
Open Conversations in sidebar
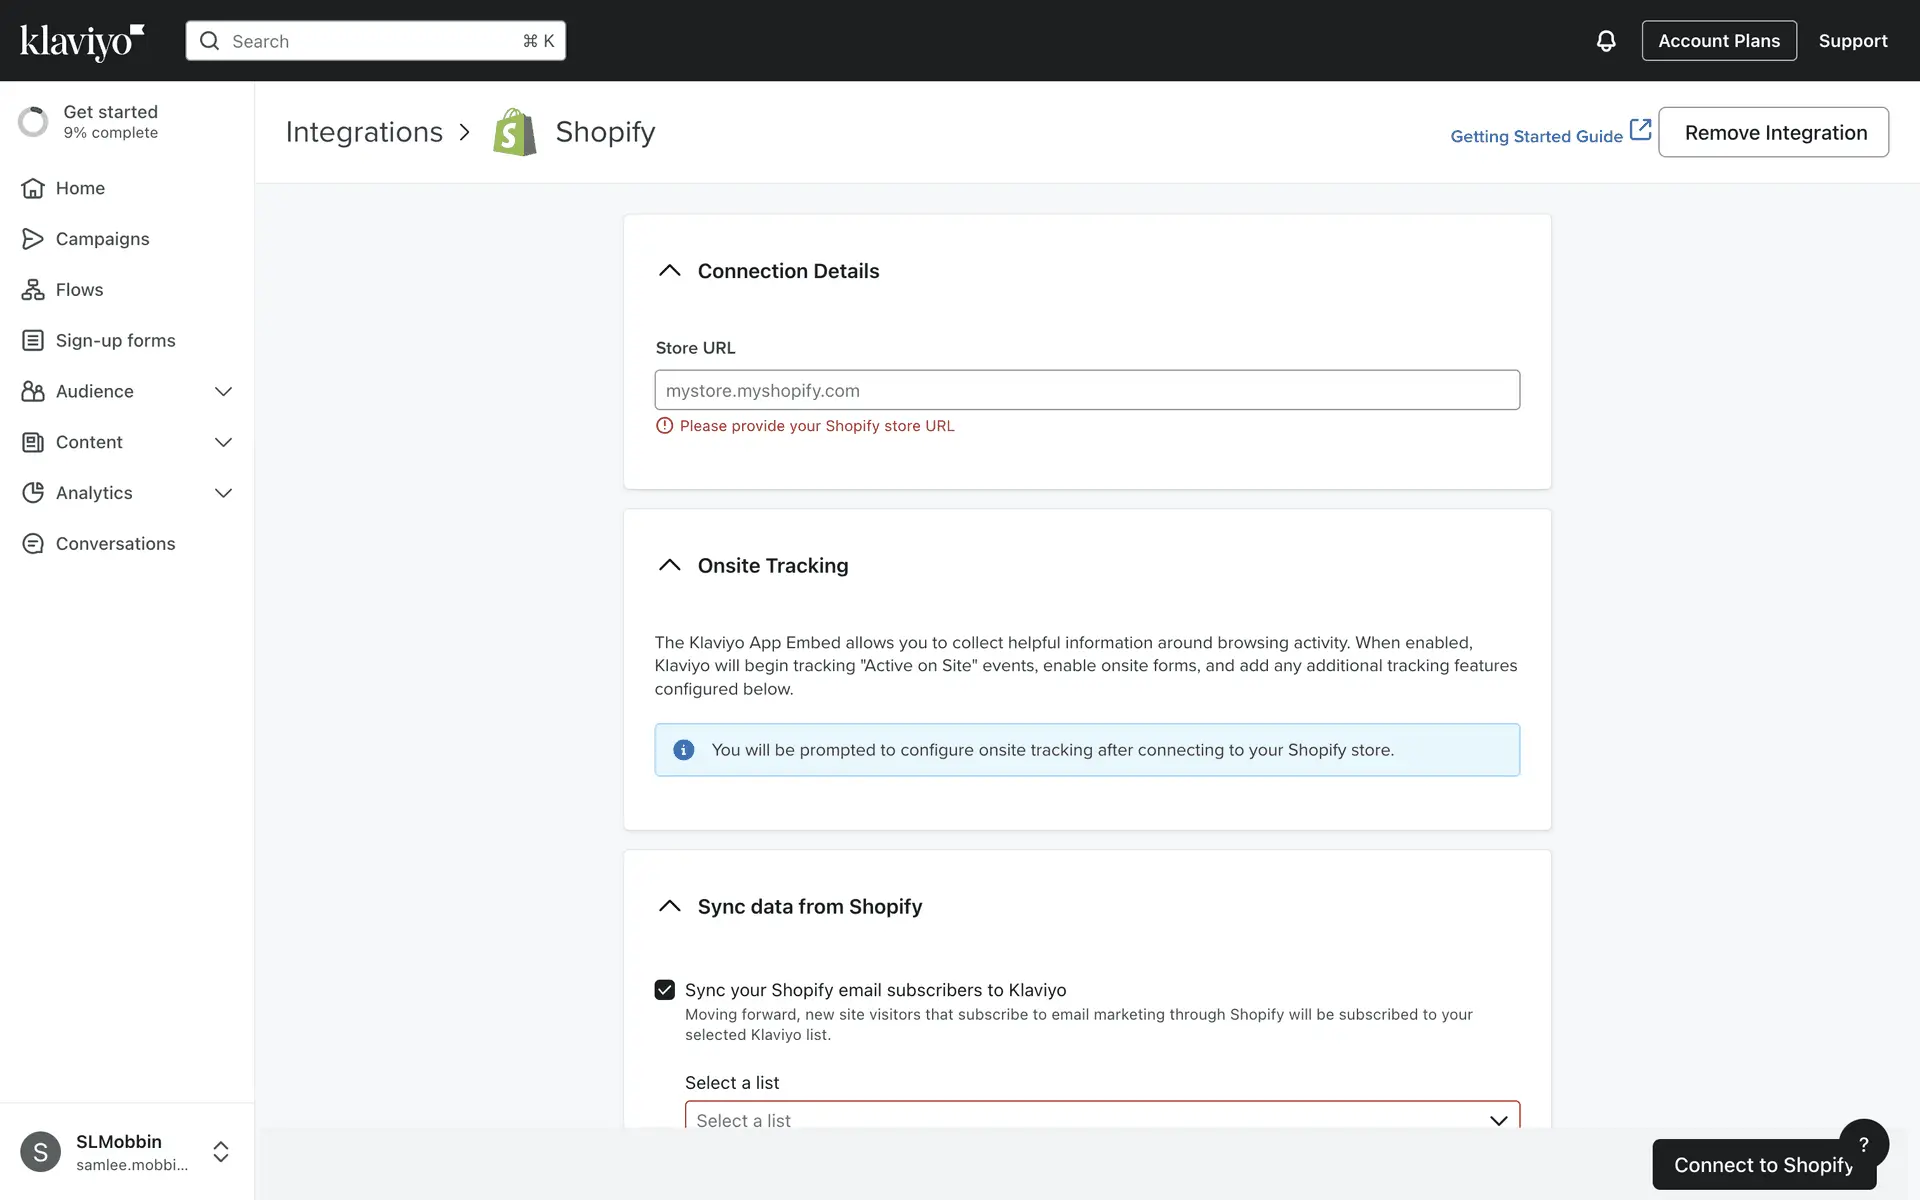[x=115, y=544]
